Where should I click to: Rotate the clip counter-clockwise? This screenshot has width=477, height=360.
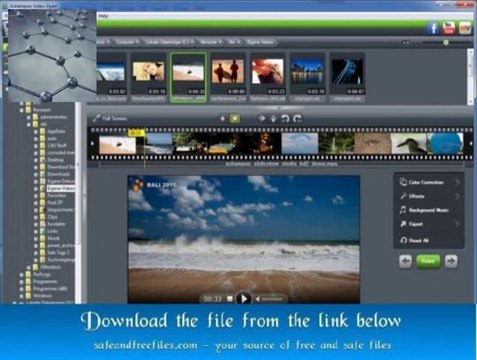[285, 118]
